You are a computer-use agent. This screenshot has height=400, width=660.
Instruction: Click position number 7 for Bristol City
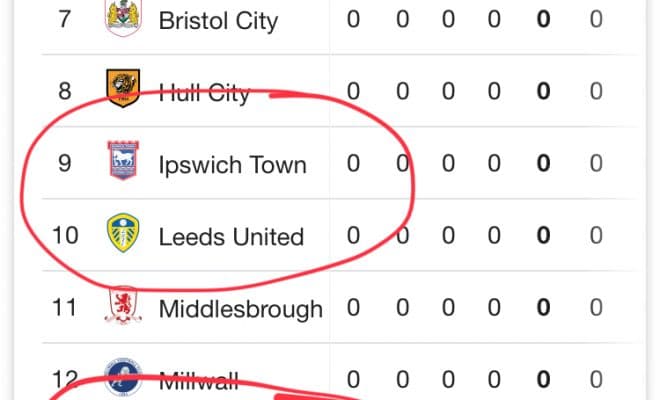tap(64, 19)
